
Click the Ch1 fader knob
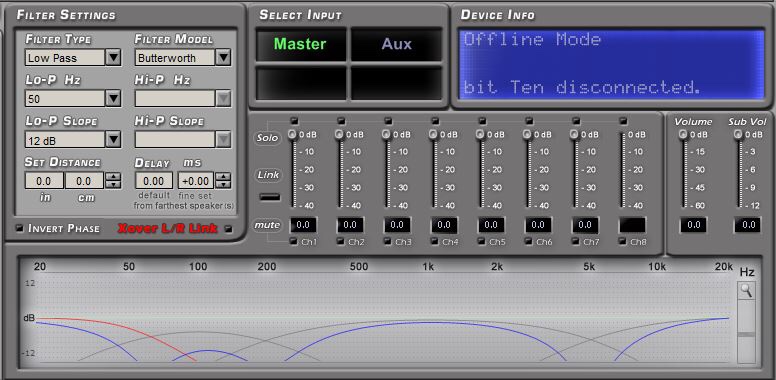(292, 134)
